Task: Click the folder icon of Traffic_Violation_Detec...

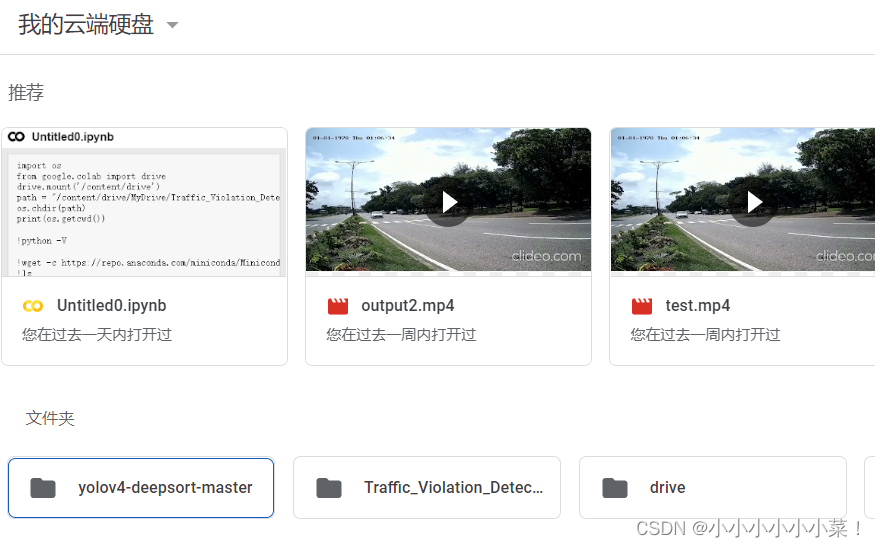Action: click(x=329, y=488)
